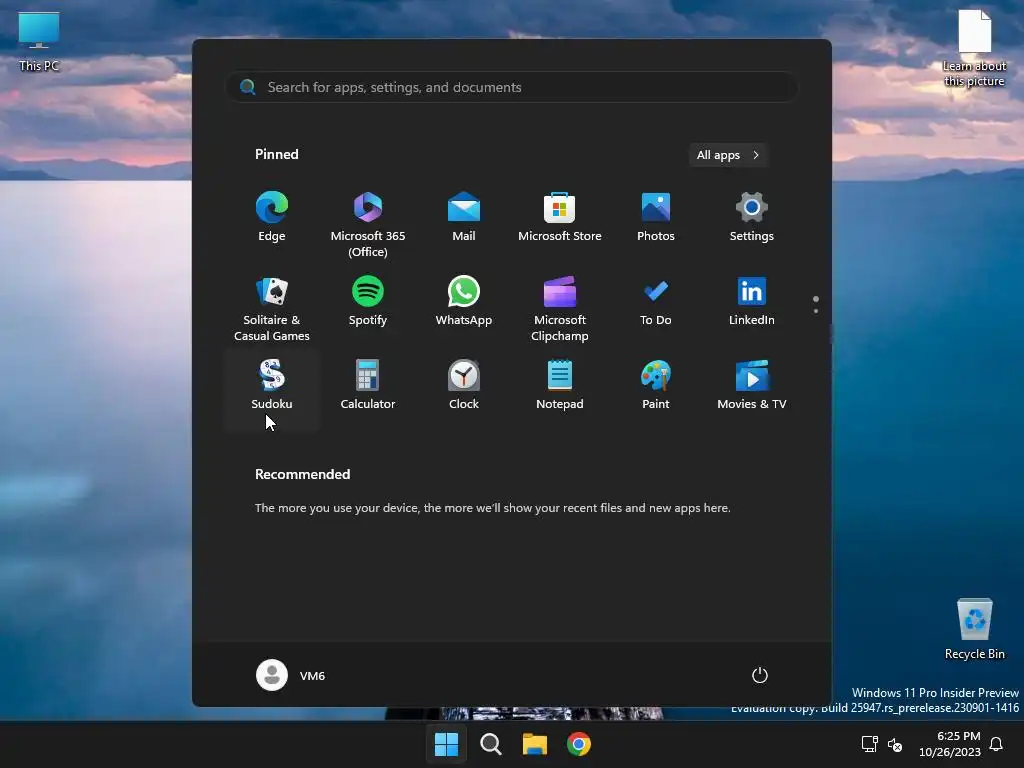Open WhatsApp

click(x=464, y=302)
